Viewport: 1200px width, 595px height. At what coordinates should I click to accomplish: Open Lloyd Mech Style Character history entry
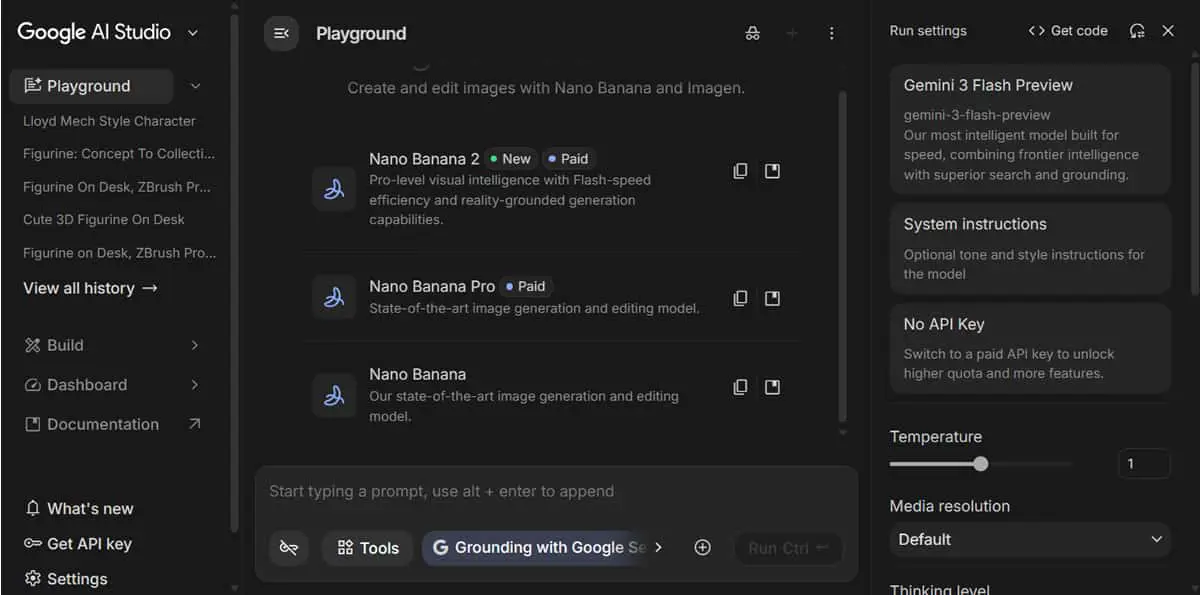[x=109, y=121]
